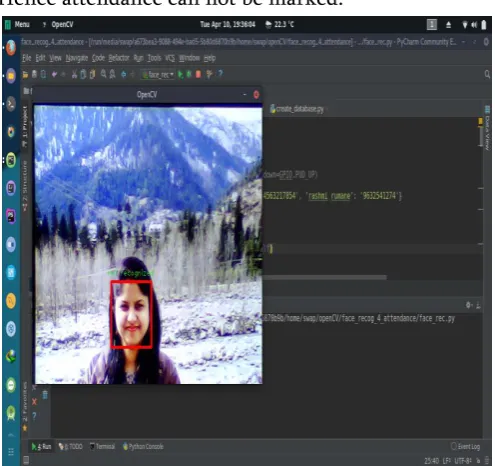Open the VCS menu
This screenshot has height=466, width=495.
click(170, 58)
